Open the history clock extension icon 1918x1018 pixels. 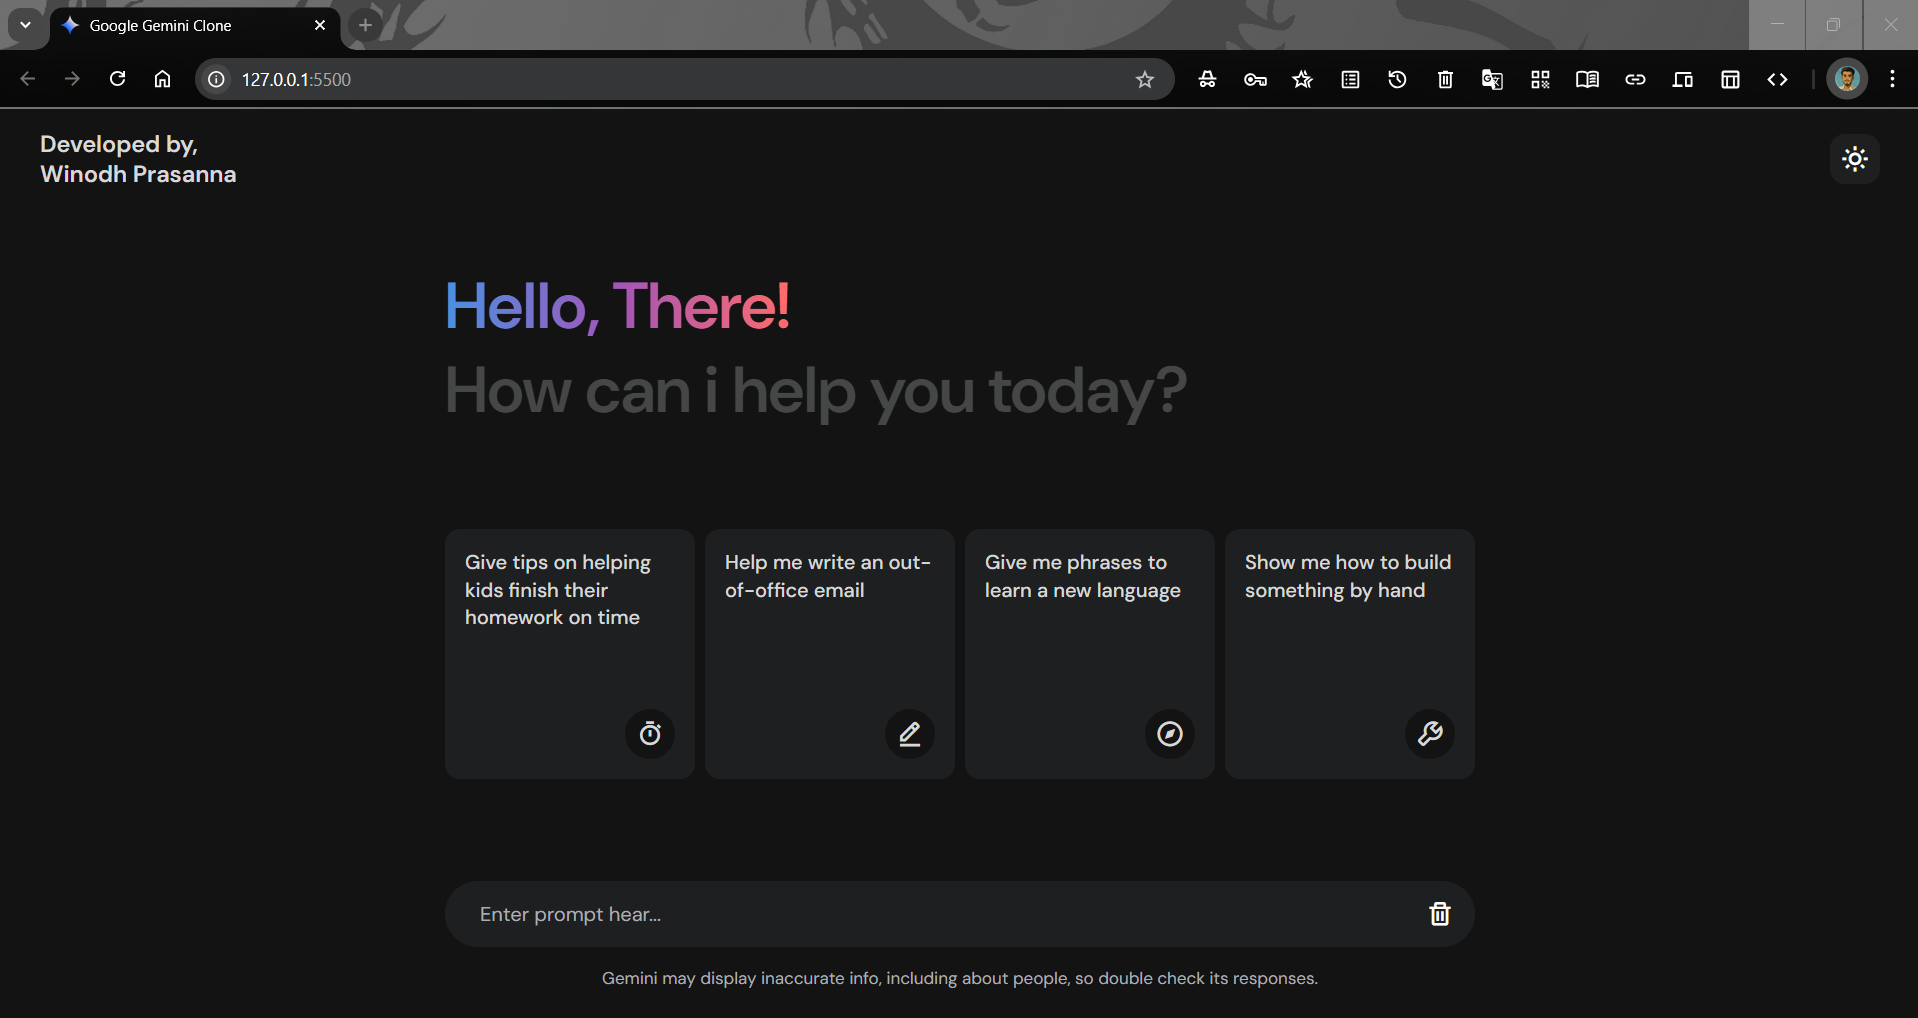tap(1397, 79)
